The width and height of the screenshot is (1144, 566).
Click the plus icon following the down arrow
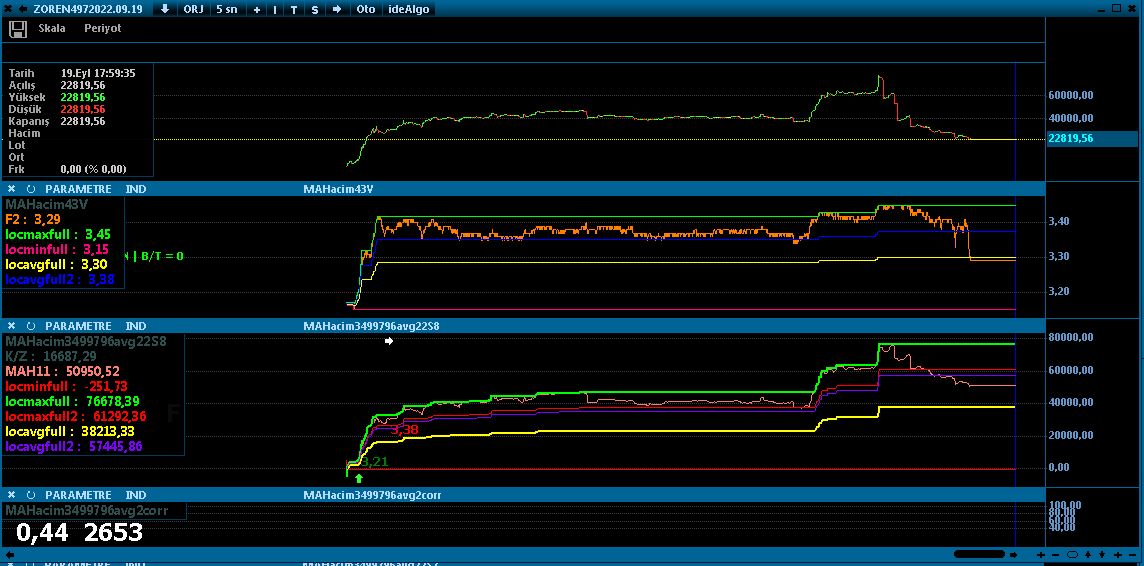[x=1117, y=555]
